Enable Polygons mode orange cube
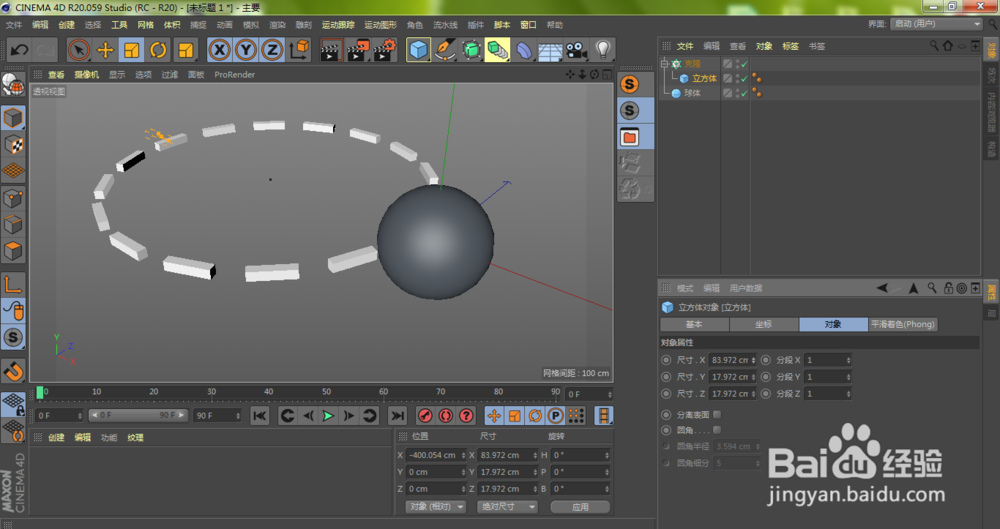The width and height of the screenshot is (1000, 529). pyautogui.click(x=13, y=251)
